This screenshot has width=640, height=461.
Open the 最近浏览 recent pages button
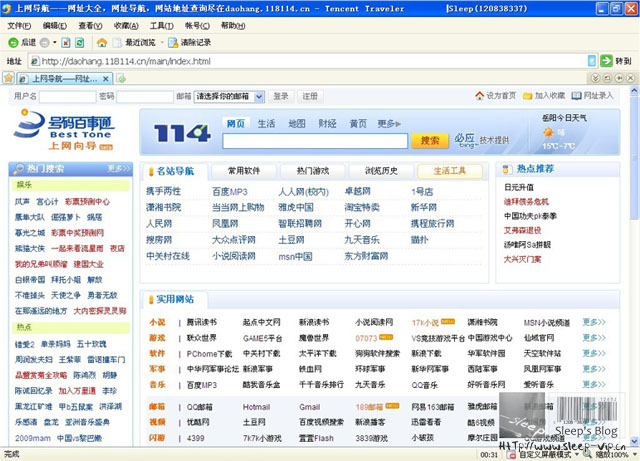(x=135, y=42)
